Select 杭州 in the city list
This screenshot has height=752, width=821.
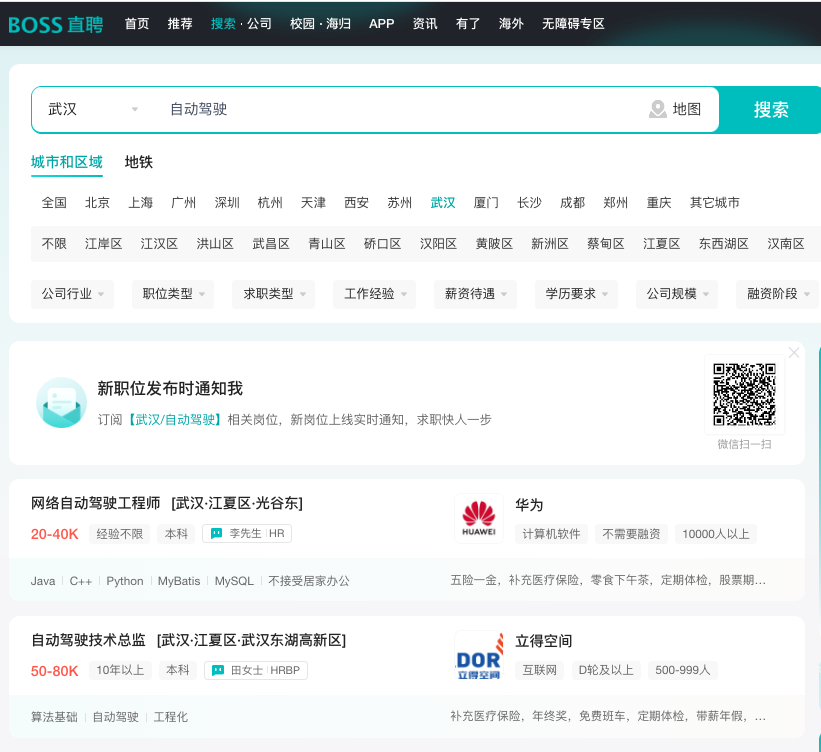tap(270, 203)
